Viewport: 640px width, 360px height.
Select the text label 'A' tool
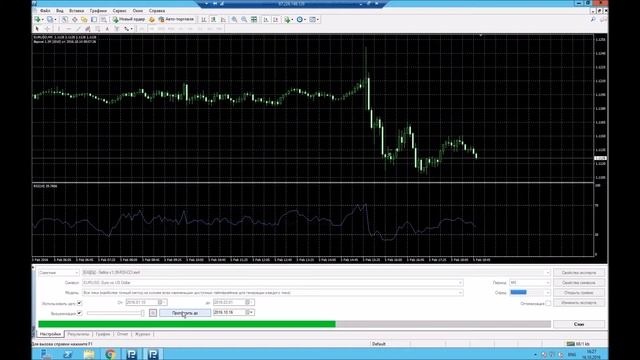107,29
